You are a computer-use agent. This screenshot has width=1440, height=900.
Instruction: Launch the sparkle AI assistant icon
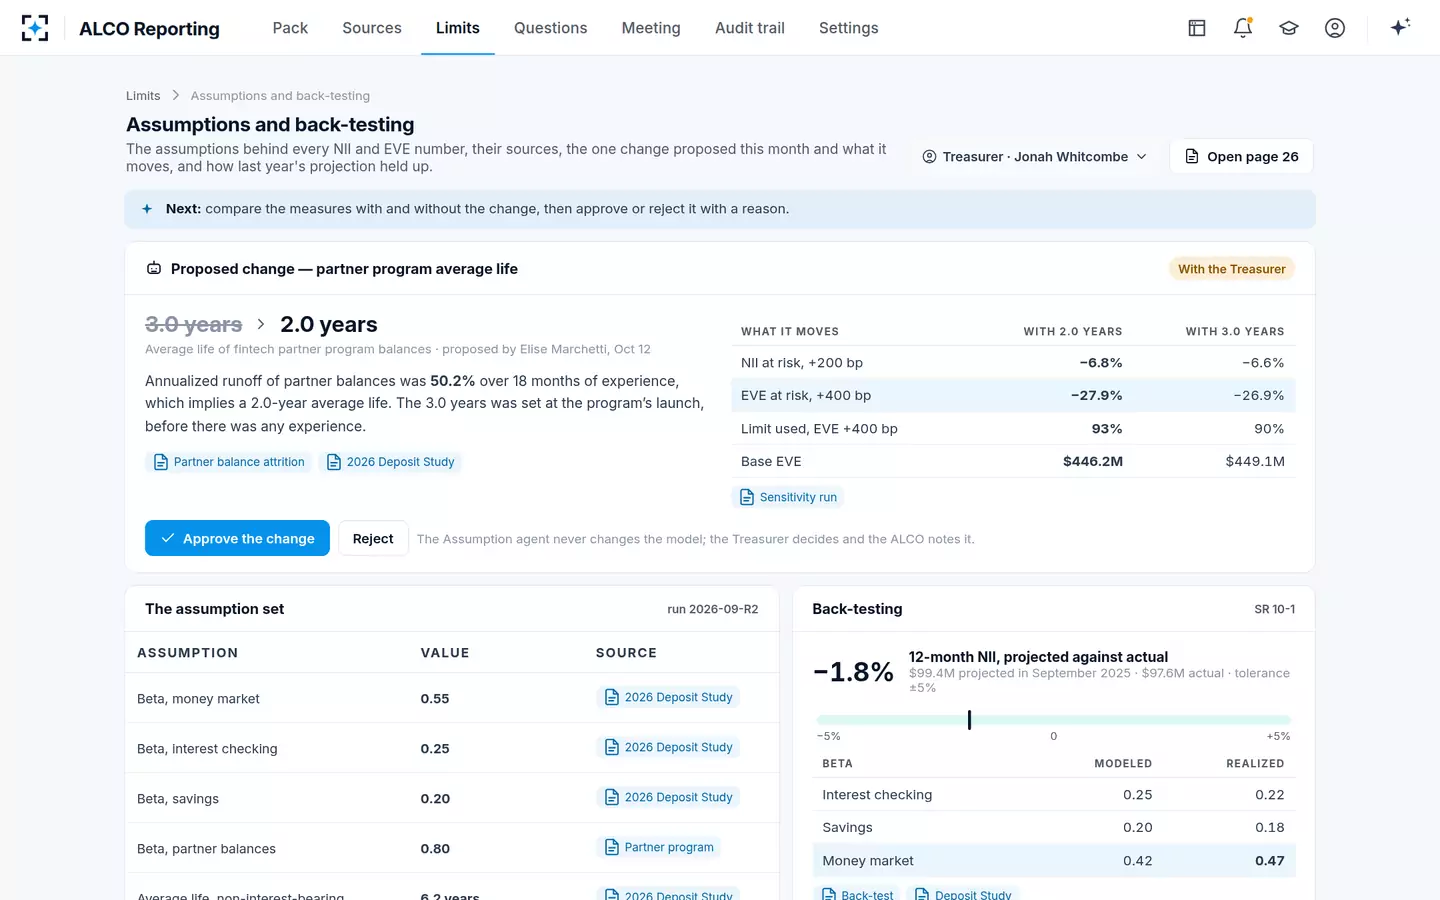[x=1400, y=27]
